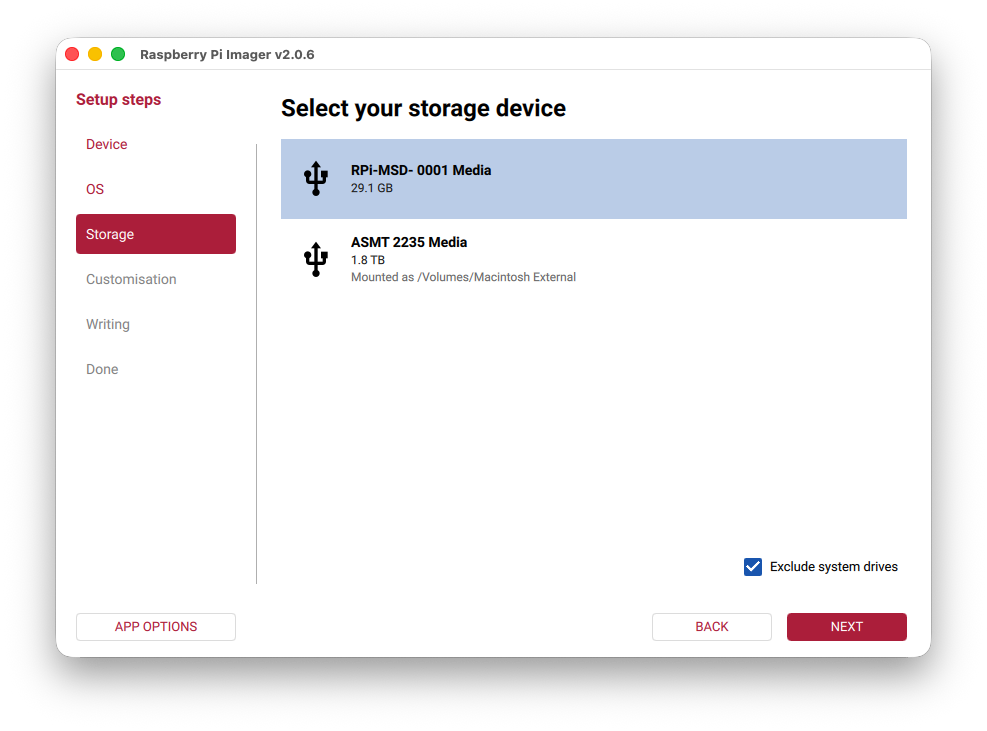987x731 pixels.
Task: Click the 'Mounted as /Volumes/Macintosh External' text
Action: pyautogui.click(x=463, y=277)
